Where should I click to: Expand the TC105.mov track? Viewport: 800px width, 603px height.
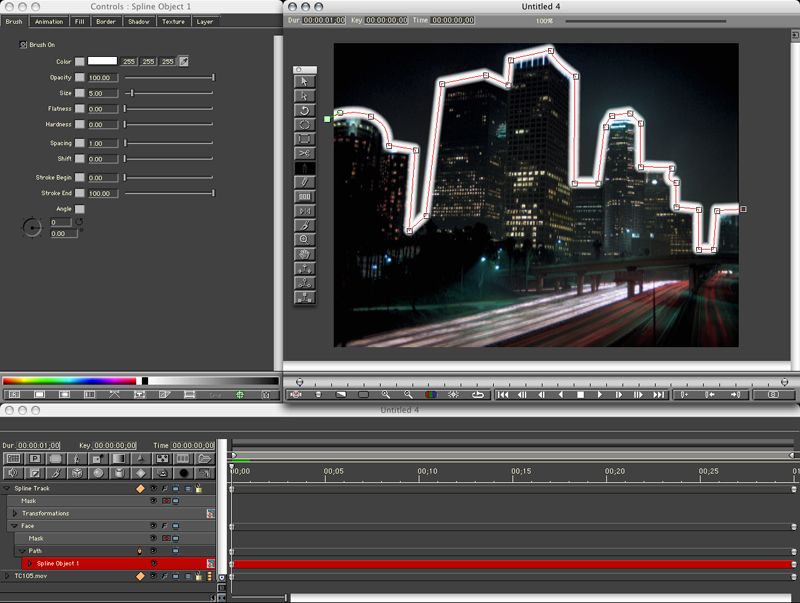7,576
